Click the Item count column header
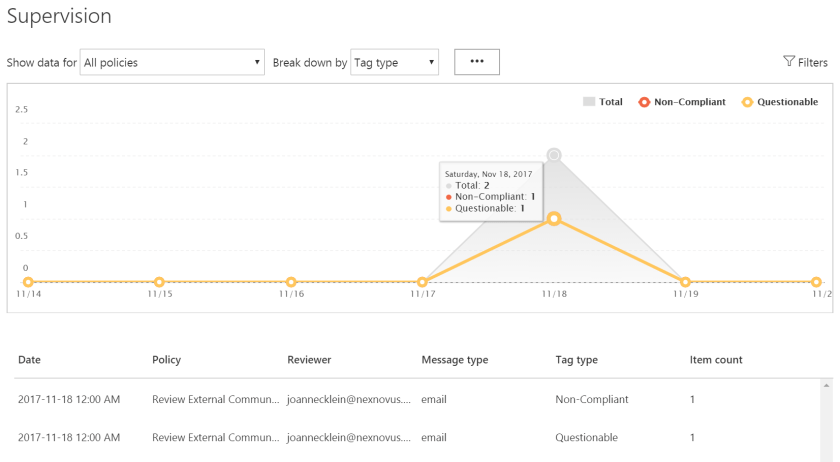840x462 pixels. pos(716,359)
